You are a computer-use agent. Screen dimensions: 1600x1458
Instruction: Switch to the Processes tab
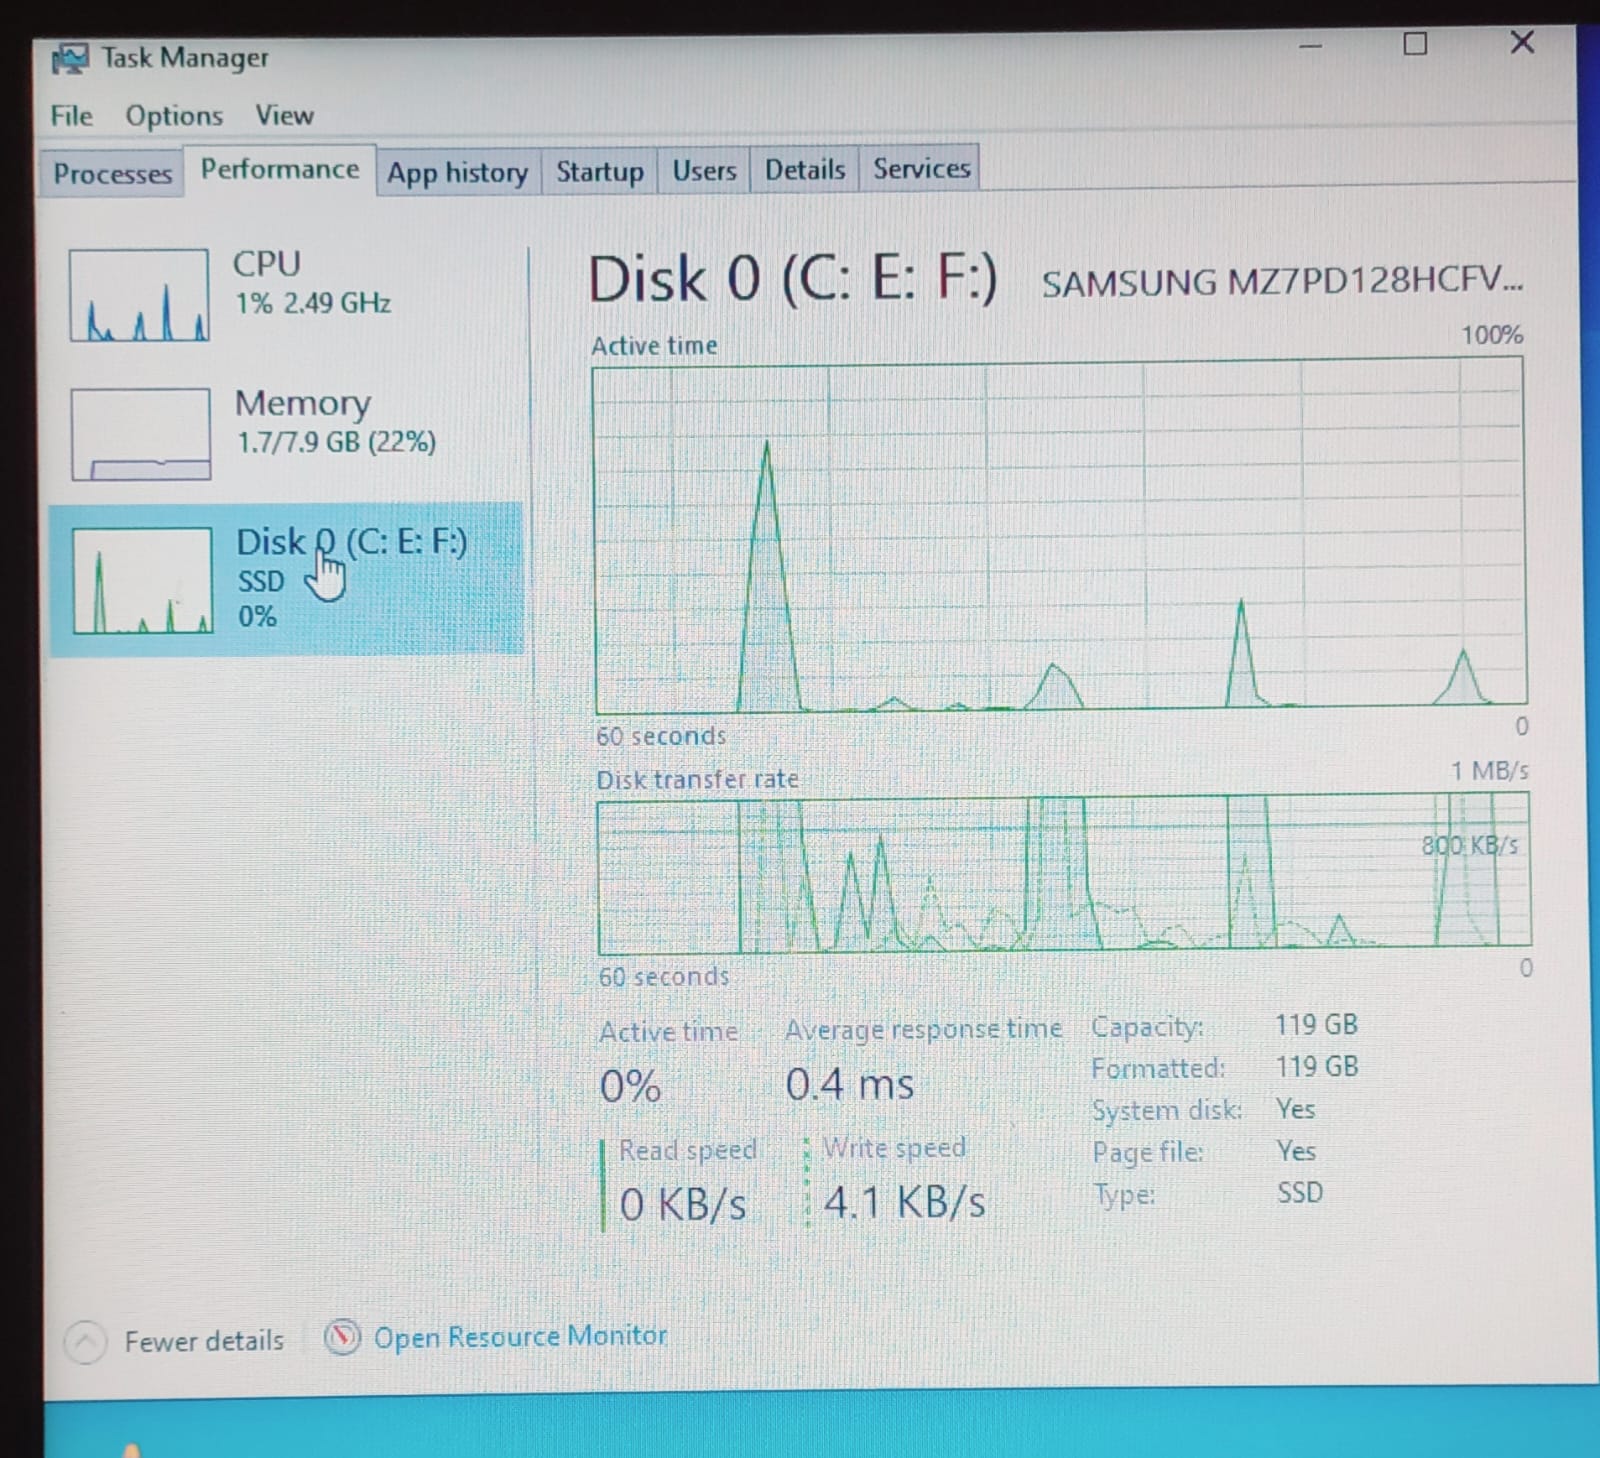[112, 174]
